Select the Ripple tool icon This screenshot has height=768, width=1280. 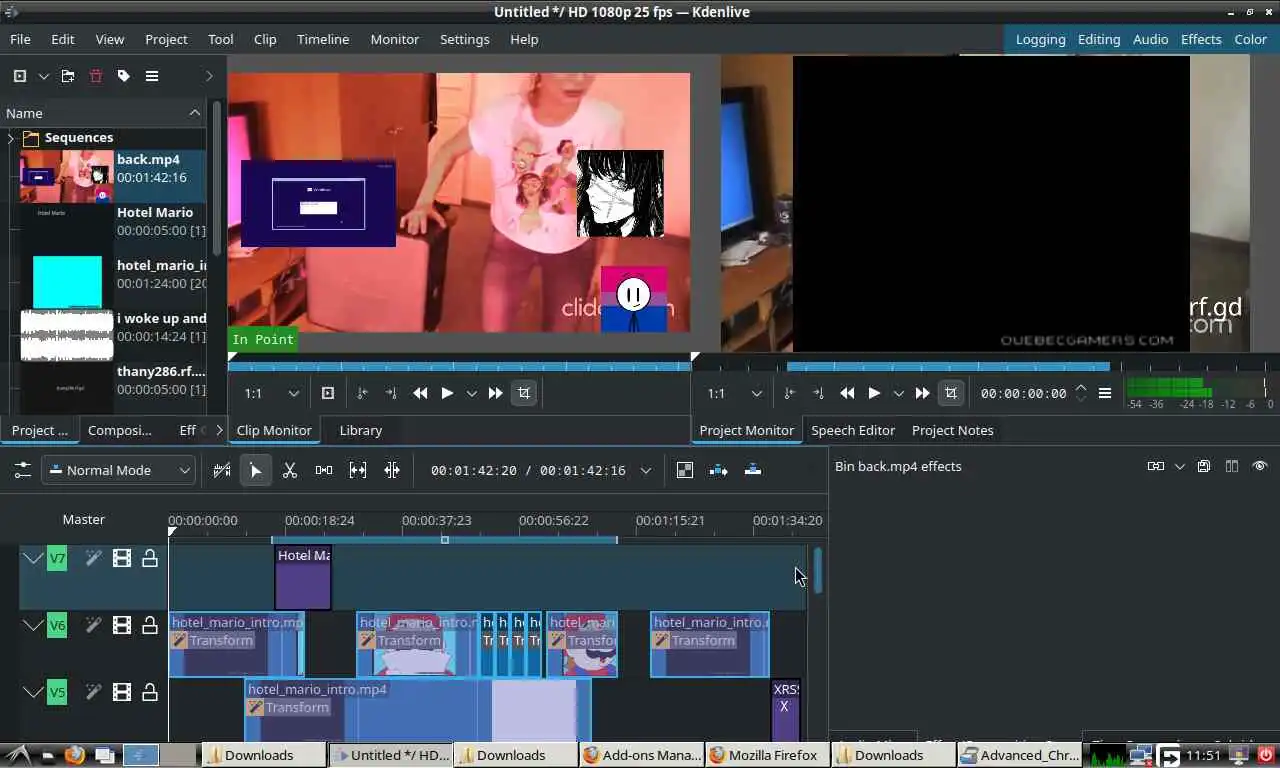[392, 470]
